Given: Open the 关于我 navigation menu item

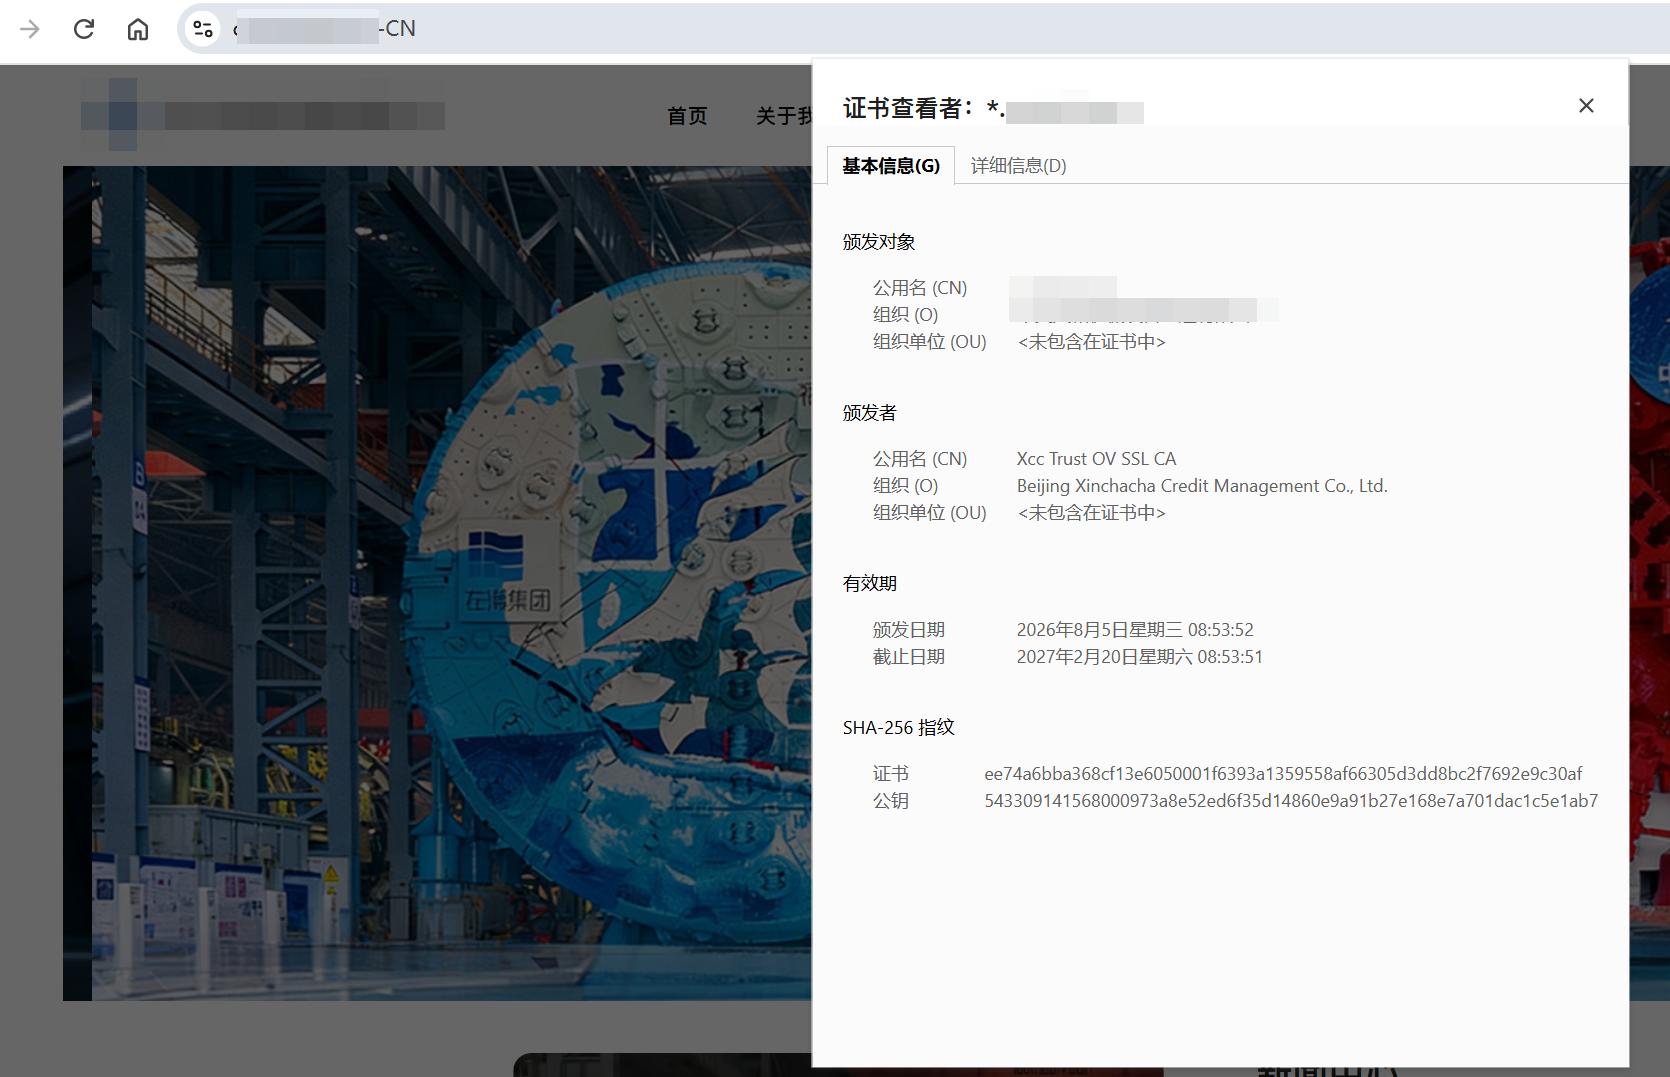Looking at the screenshot, I should [783, 116].
